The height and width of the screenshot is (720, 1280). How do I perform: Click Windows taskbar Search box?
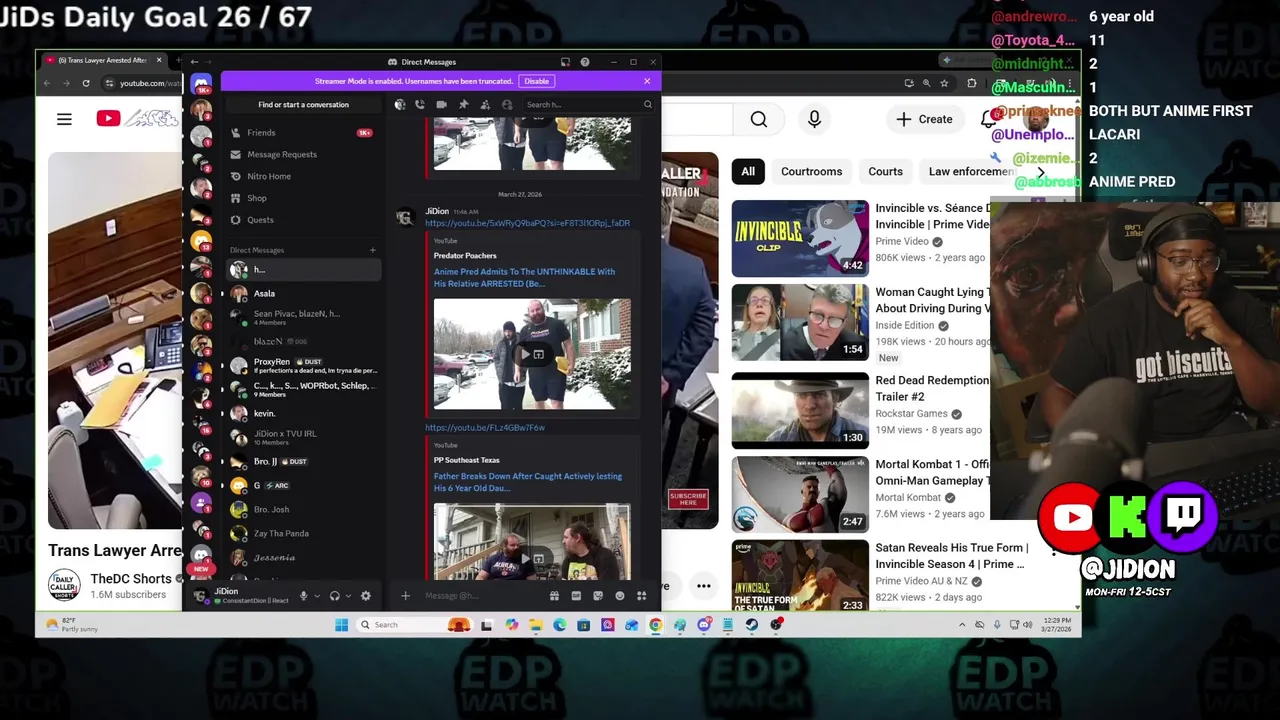[414, 625]
